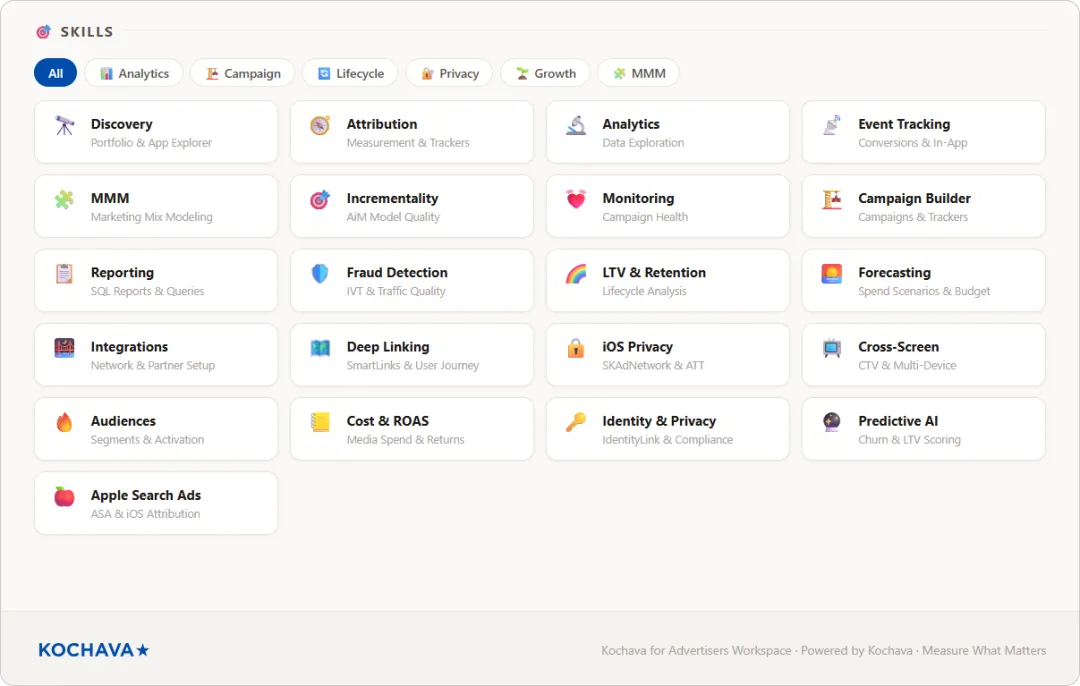
Task: Open the Predictive AI title
Action: click(x=897, y=421)
